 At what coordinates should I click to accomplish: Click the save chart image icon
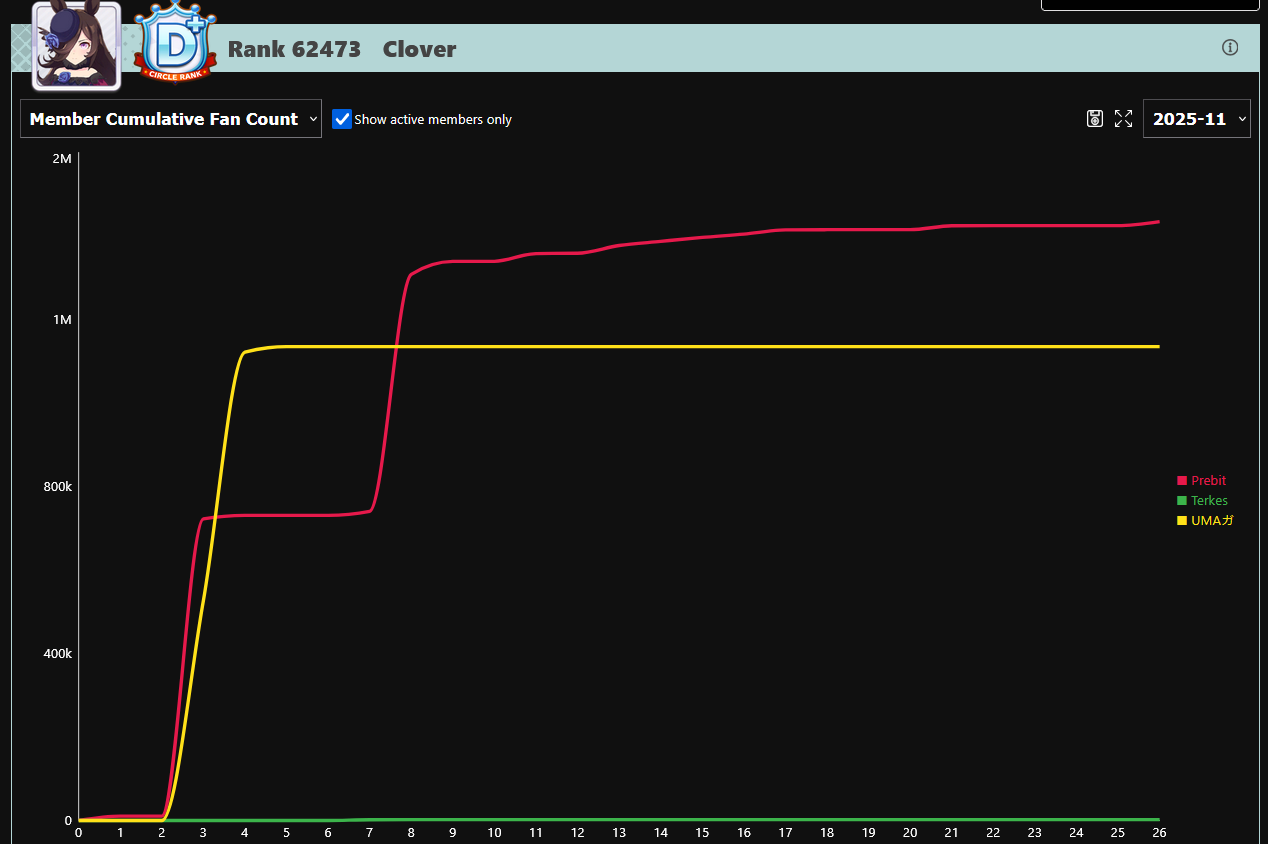[x=1095, y=118]
